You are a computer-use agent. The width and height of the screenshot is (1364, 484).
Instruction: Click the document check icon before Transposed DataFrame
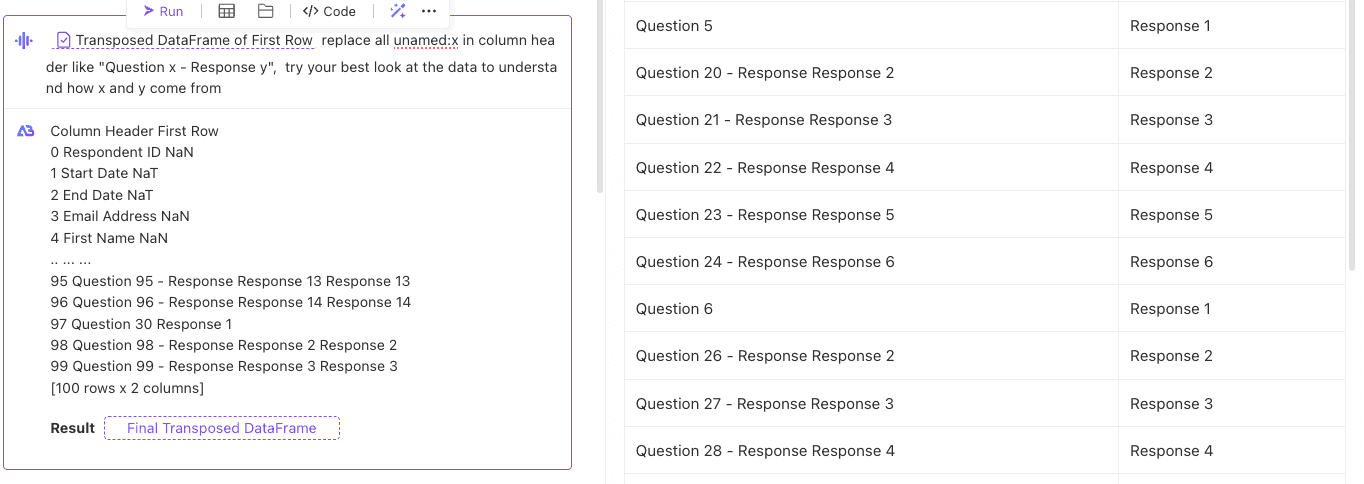click(x=64, y=40)
